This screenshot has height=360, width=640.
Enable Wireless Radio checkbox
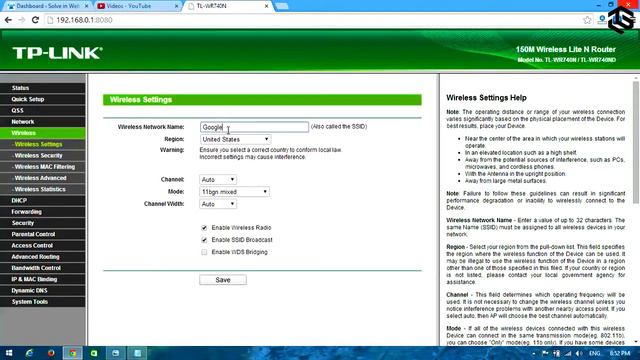coord(204,228)
